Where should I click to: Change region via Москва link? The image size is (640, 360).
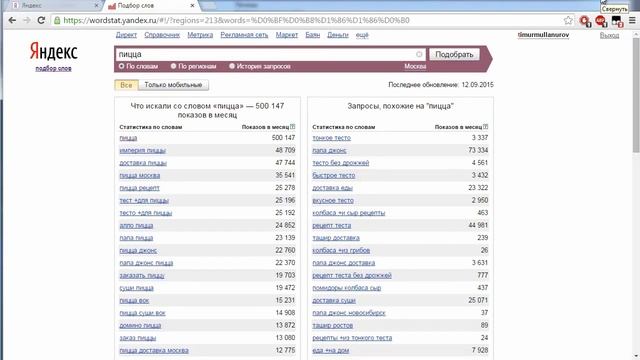415,66
